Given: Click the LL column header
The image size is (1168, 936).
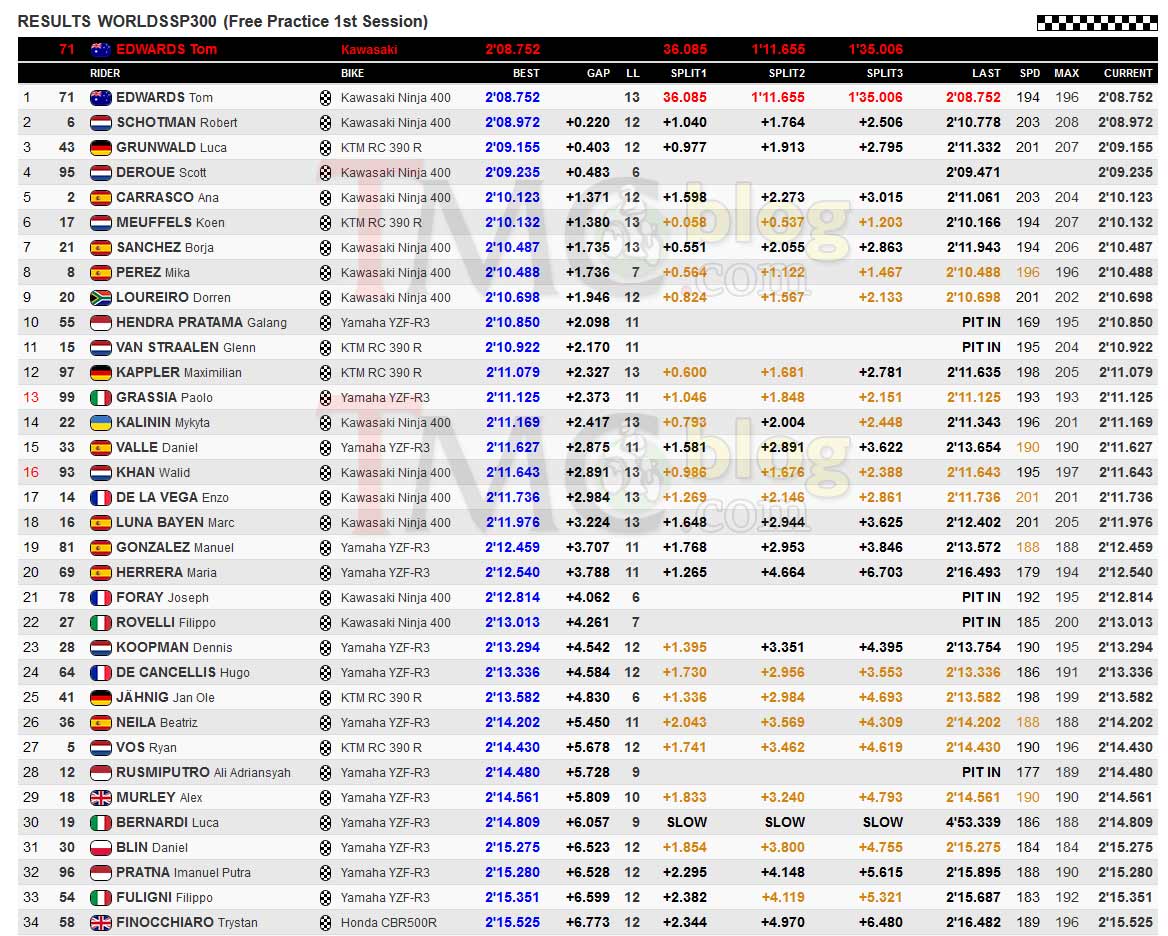Looking at the screenshot, I should coord(632,73).
